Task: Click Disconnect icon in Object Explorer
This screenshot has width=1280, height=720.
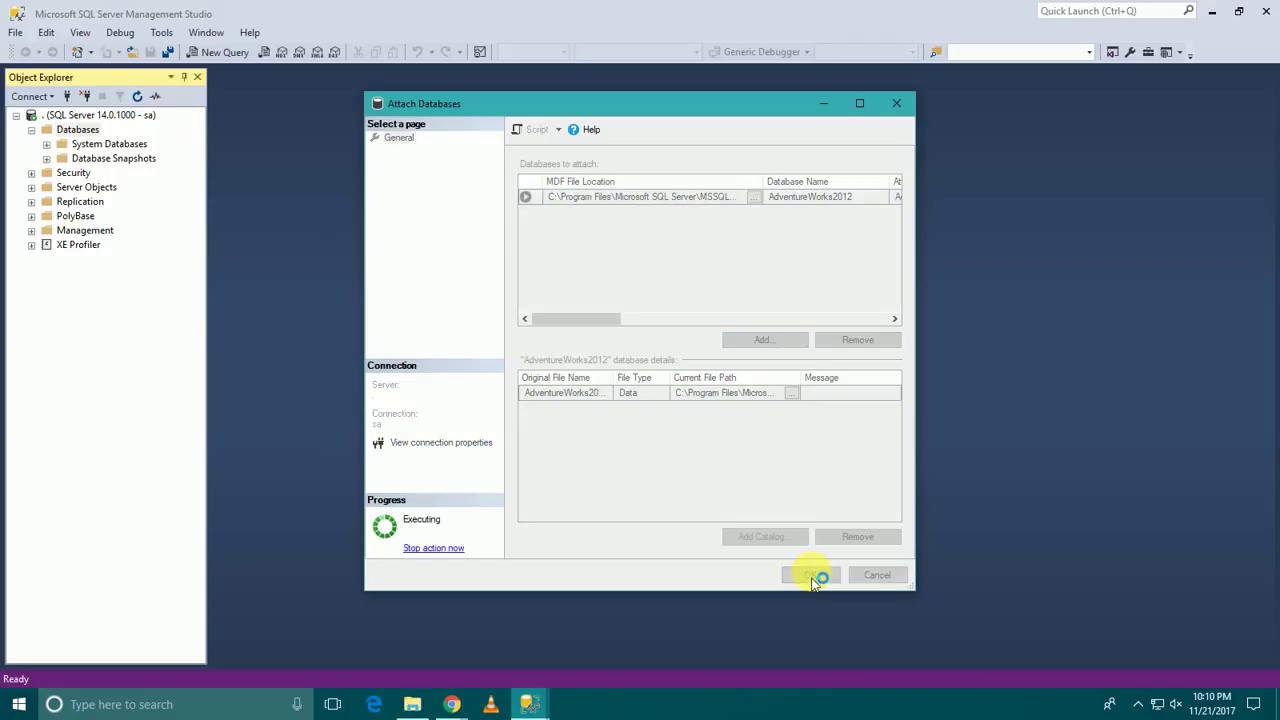Action: click(85, 96)
